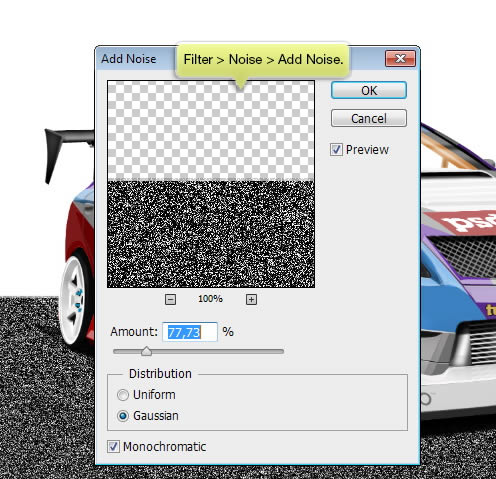
Task: Select Uniform distribution
Action: [123, 395]
